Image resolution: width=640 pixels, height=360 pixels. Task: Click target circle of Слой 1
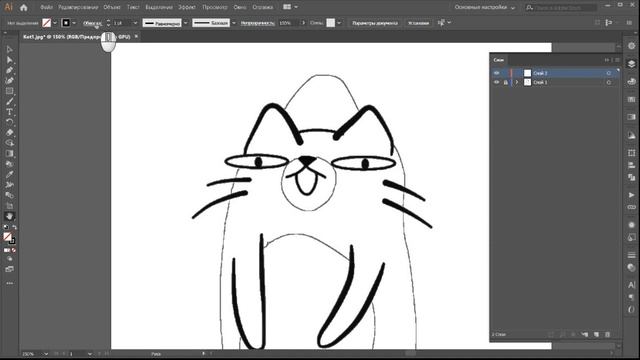[x=609, y=82]
